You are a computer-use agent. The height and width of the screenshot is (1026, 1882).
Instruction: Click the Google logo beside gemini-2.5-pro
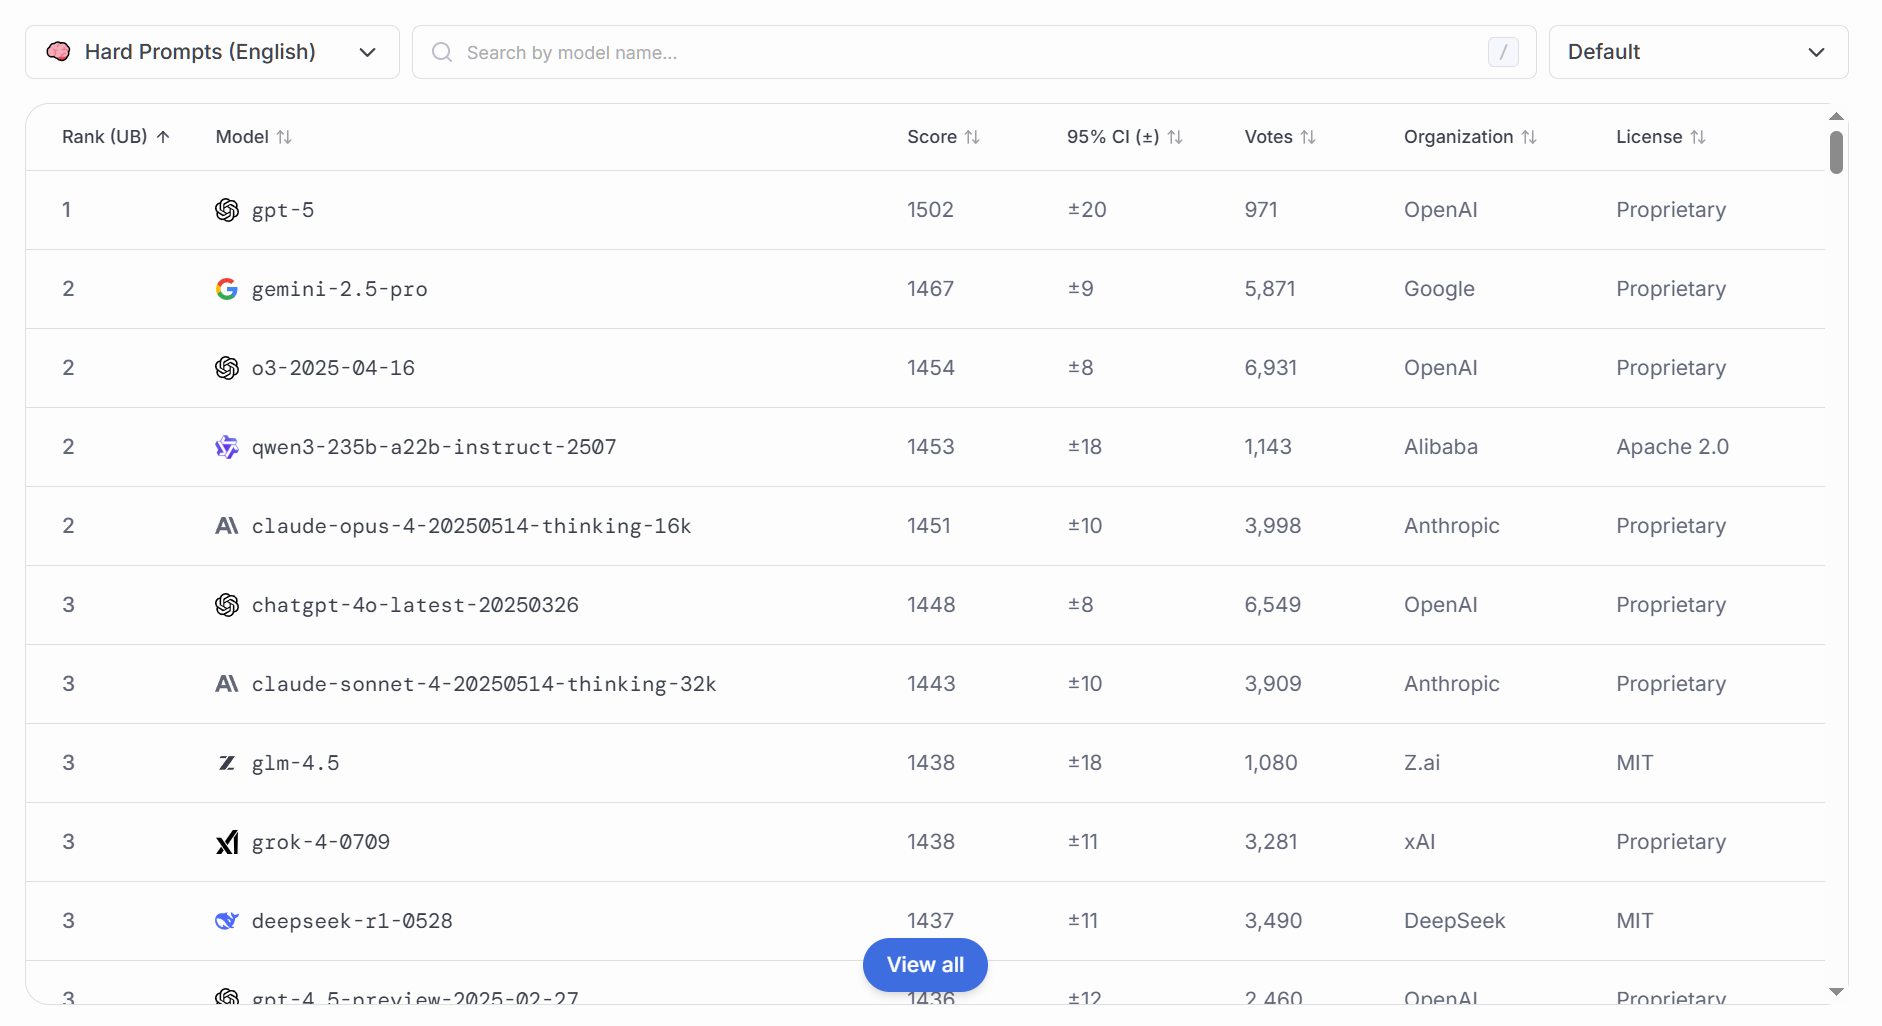(227, 289)
